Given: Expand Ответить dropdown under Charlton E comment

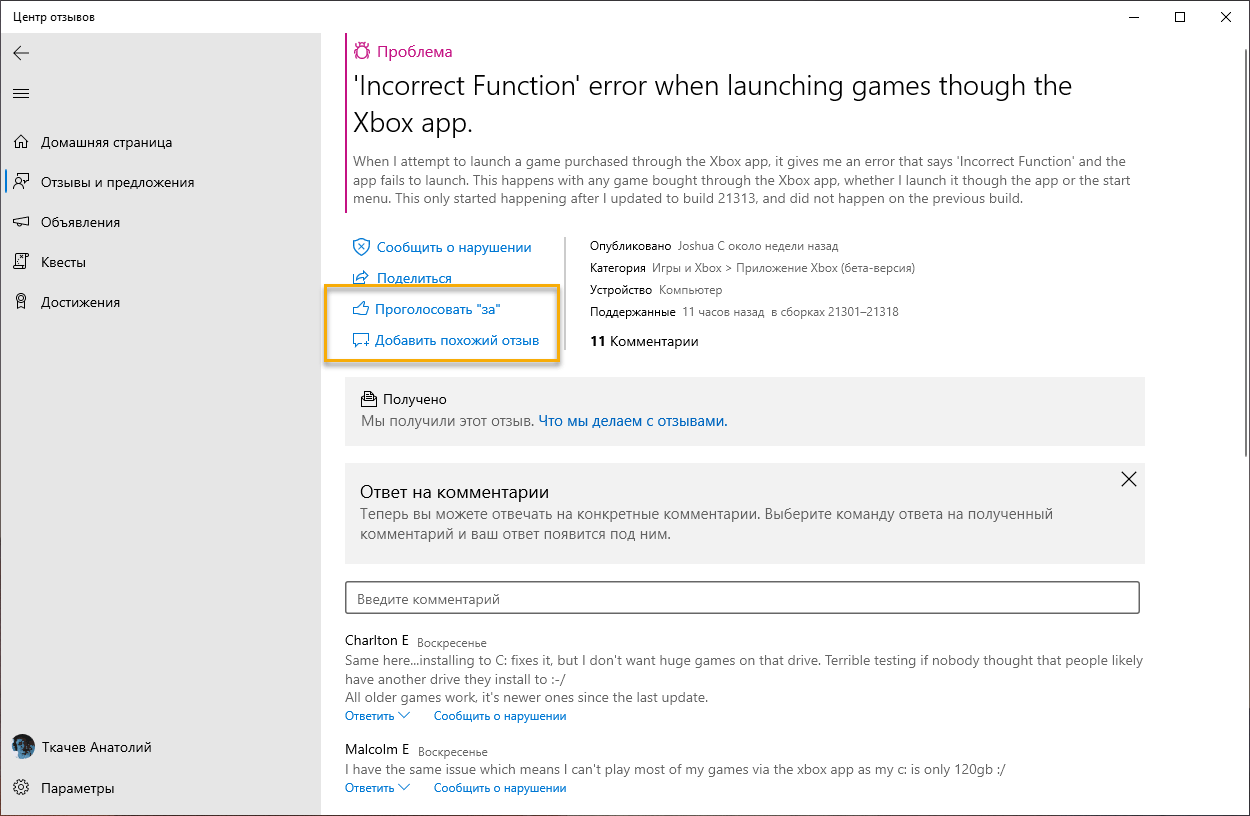Looking at the screenshot, I should [377, 716].
